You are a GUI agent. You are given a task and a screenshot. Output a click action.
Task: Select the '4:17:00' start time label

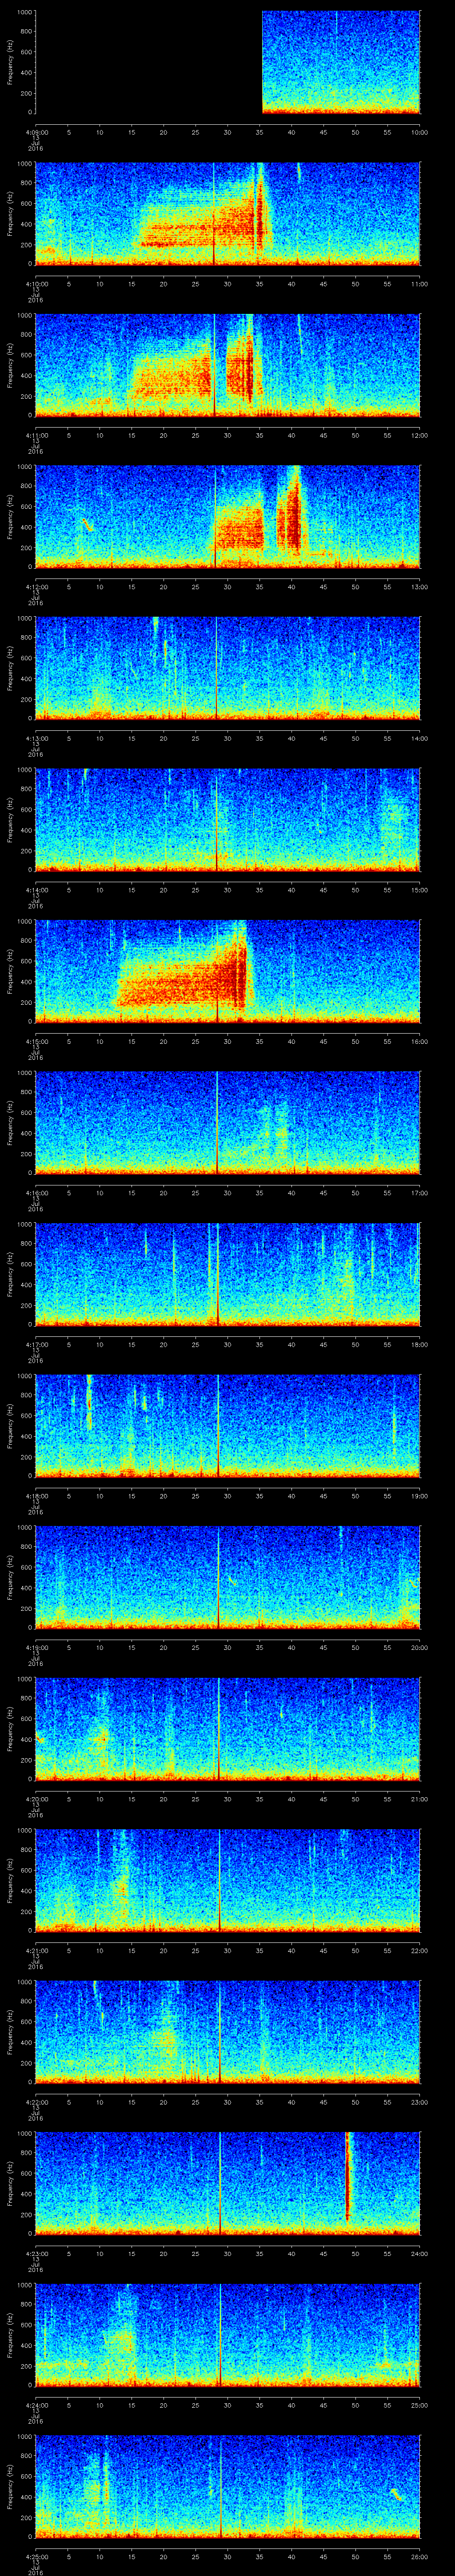tap(36, 1344)
